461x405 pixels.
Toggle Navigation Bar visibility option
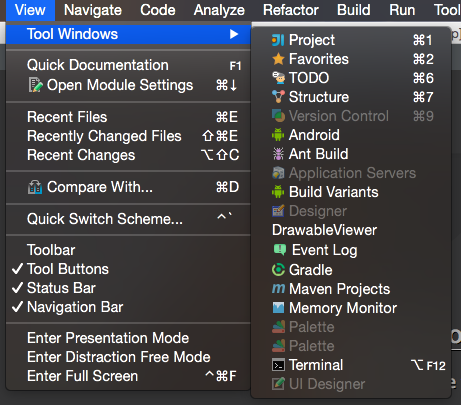click(128, 307)
